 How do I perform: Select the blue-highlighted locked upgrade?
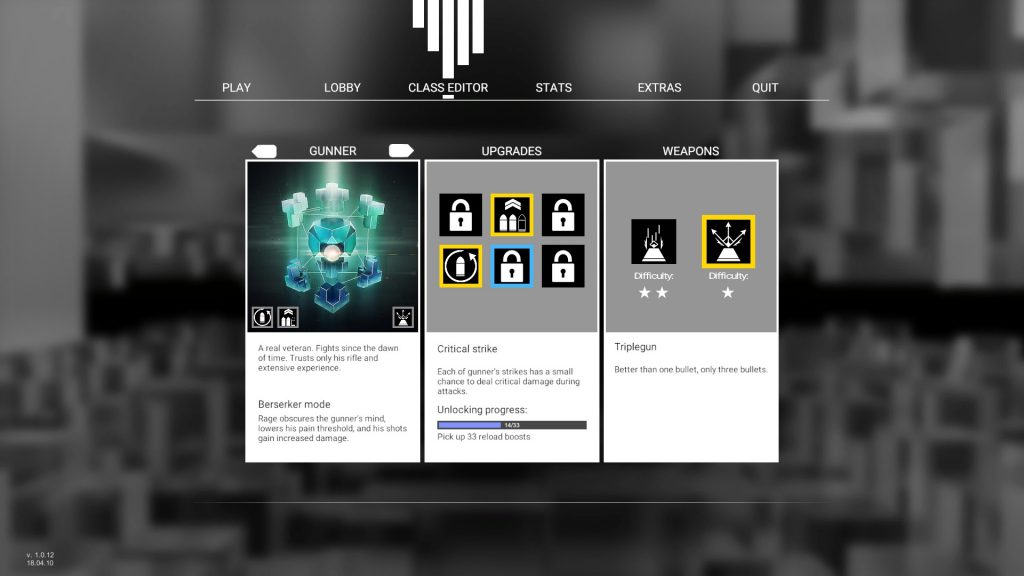pos(512,266)
